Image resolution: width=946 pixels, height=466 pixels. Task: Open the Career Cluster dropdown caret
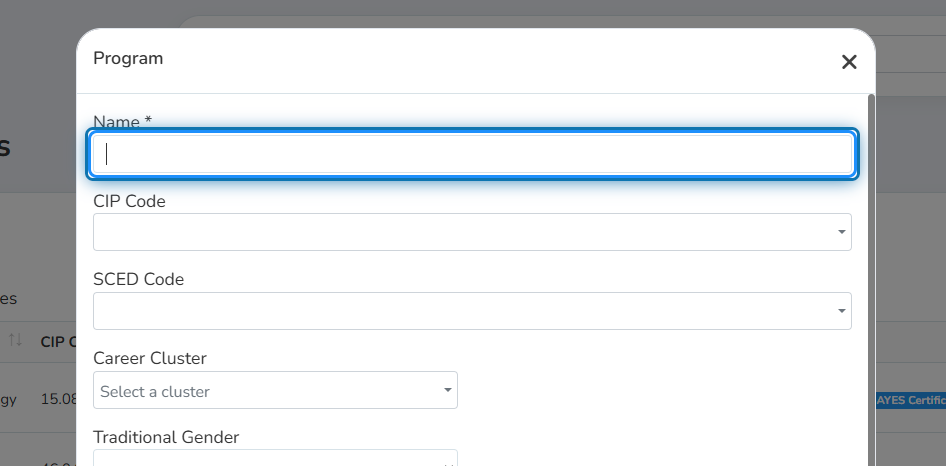pyautogui.click(x=448, y=390)
